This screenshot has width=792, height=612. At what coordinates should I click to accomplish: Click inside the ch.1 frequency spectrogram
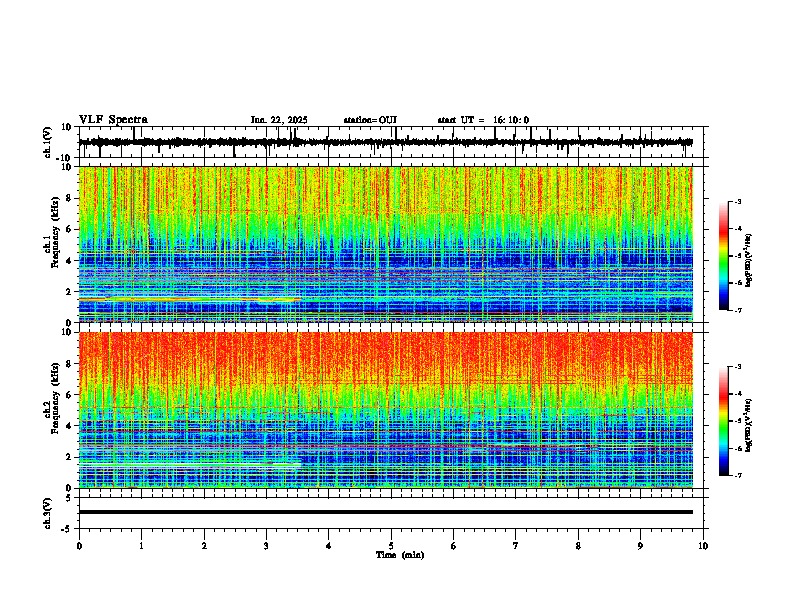(x=385, y=244)
